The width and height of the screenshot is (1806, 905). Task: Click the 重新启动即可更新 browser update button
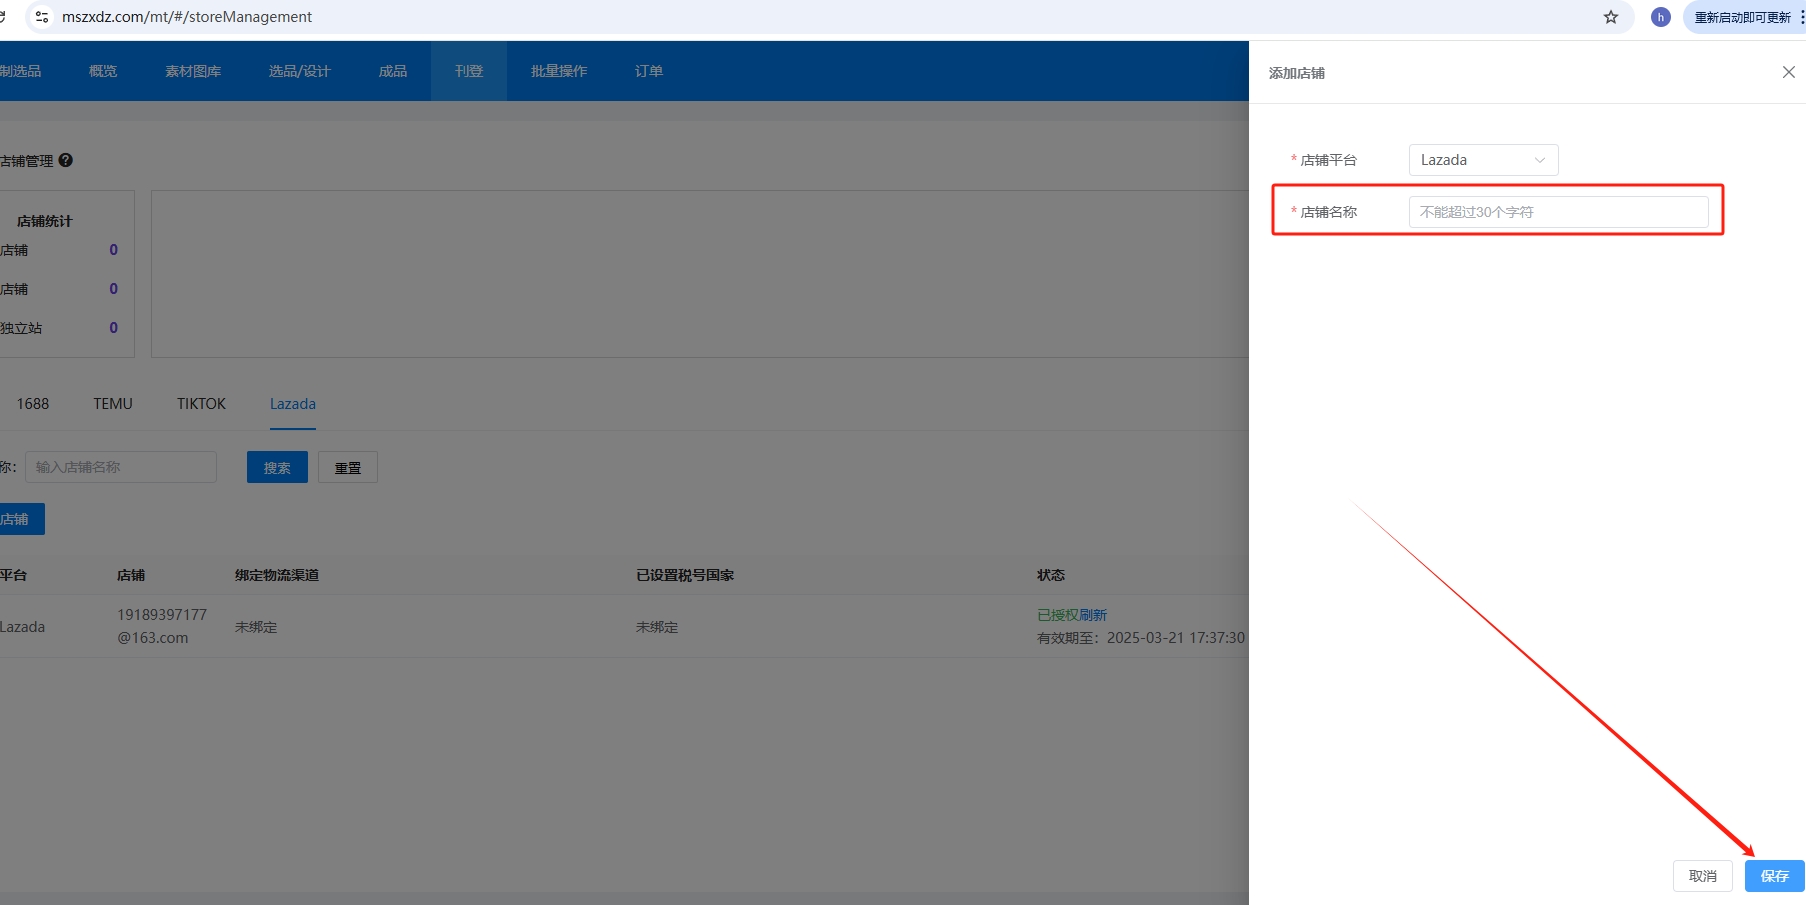(x=1742, y=17)
